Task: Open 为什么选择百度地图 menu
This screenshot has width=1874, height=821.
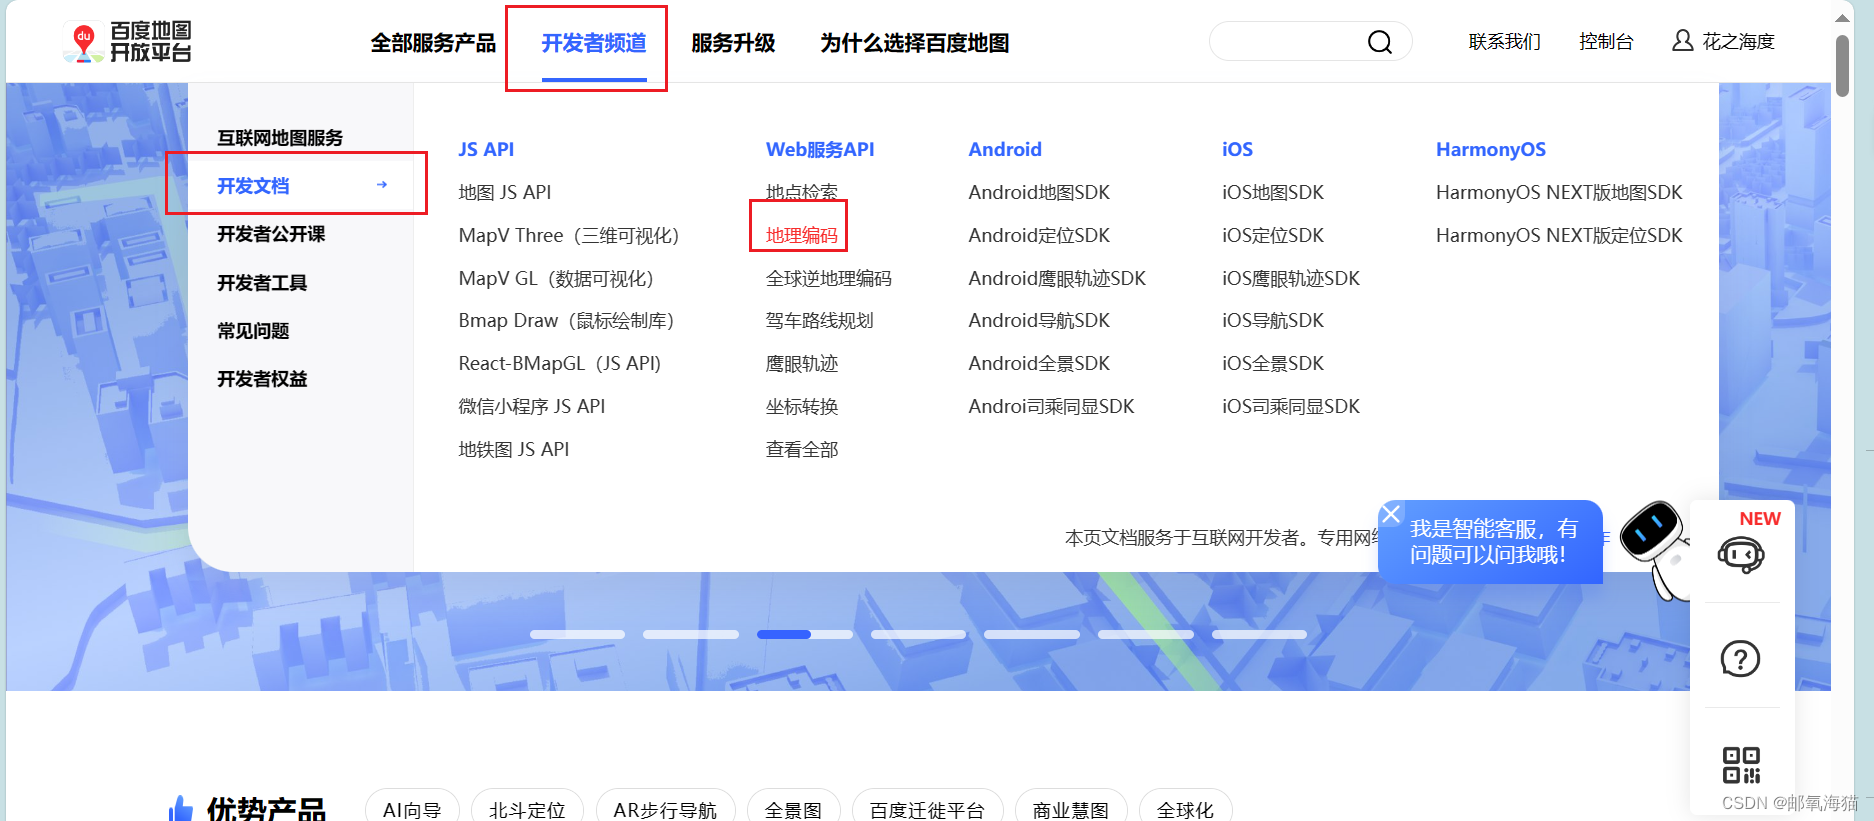Action: coord(915,43)
